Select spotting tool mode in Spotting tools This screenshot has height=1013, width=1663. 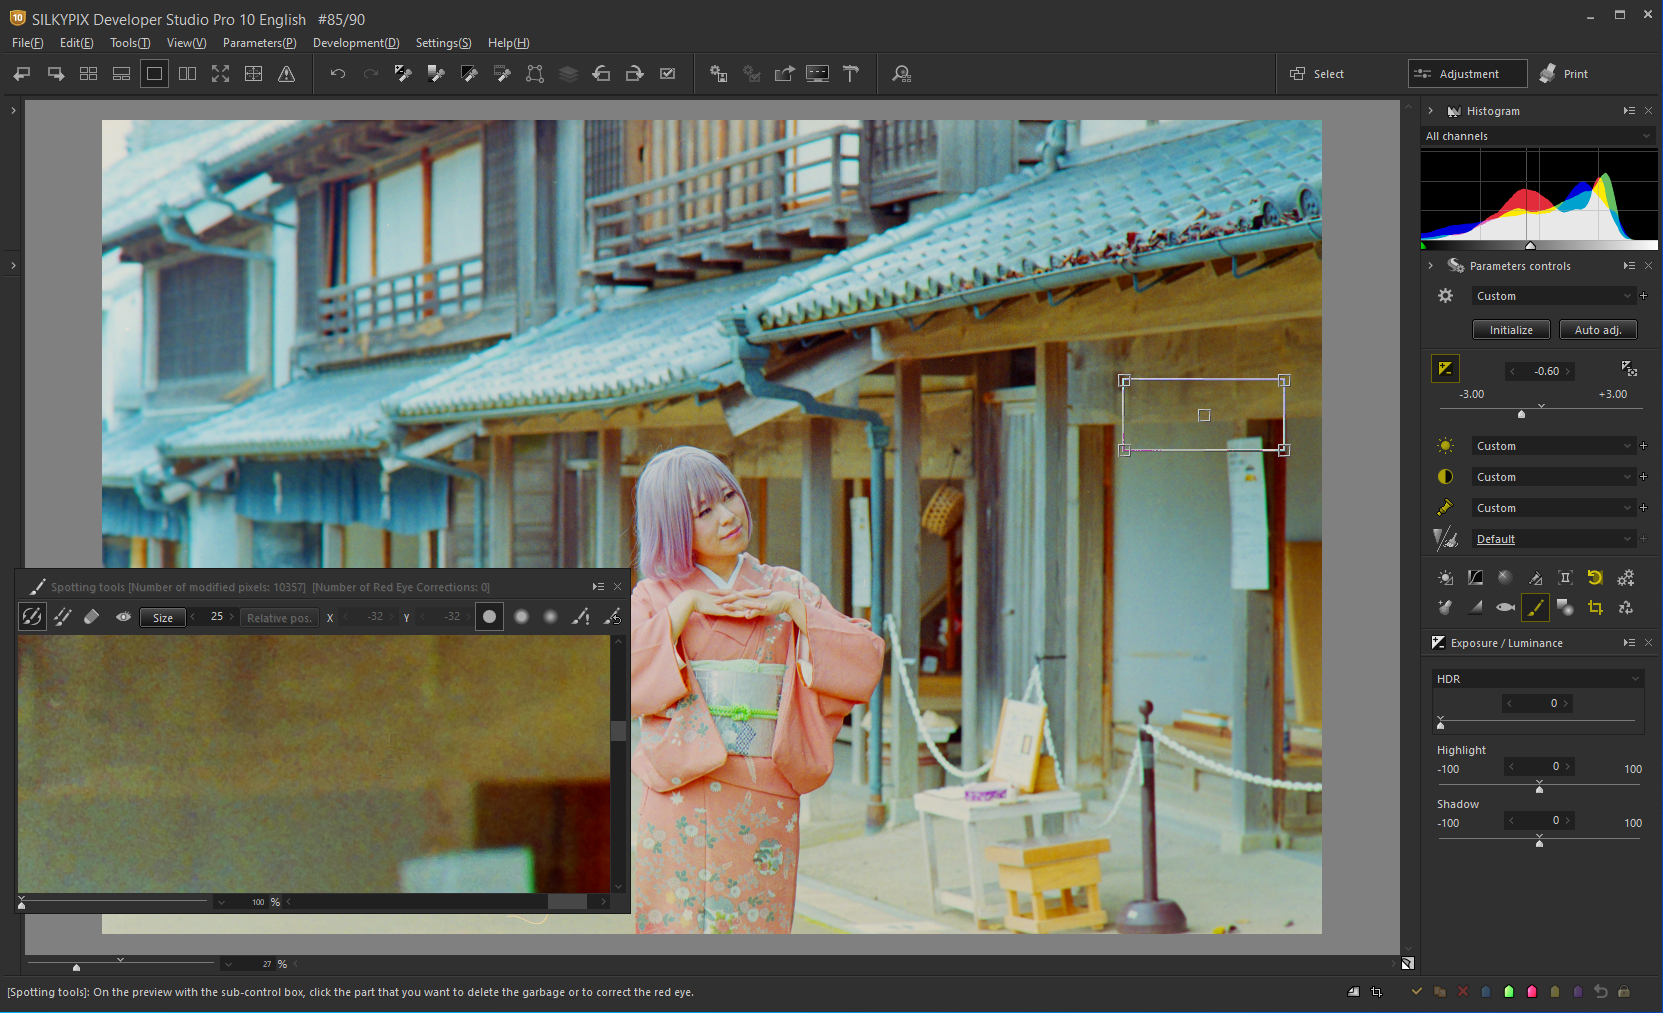point(32,617)
